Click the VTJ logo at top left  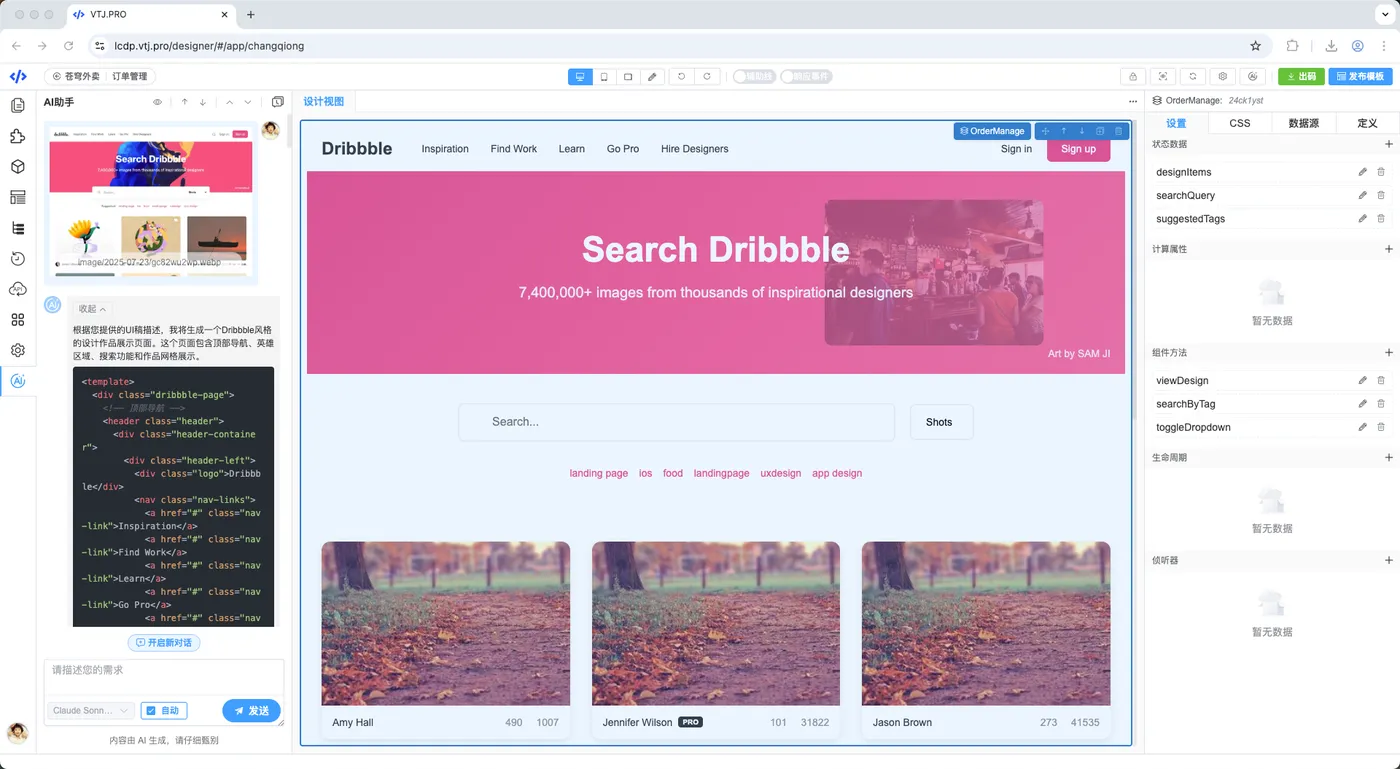click(18, 76)
